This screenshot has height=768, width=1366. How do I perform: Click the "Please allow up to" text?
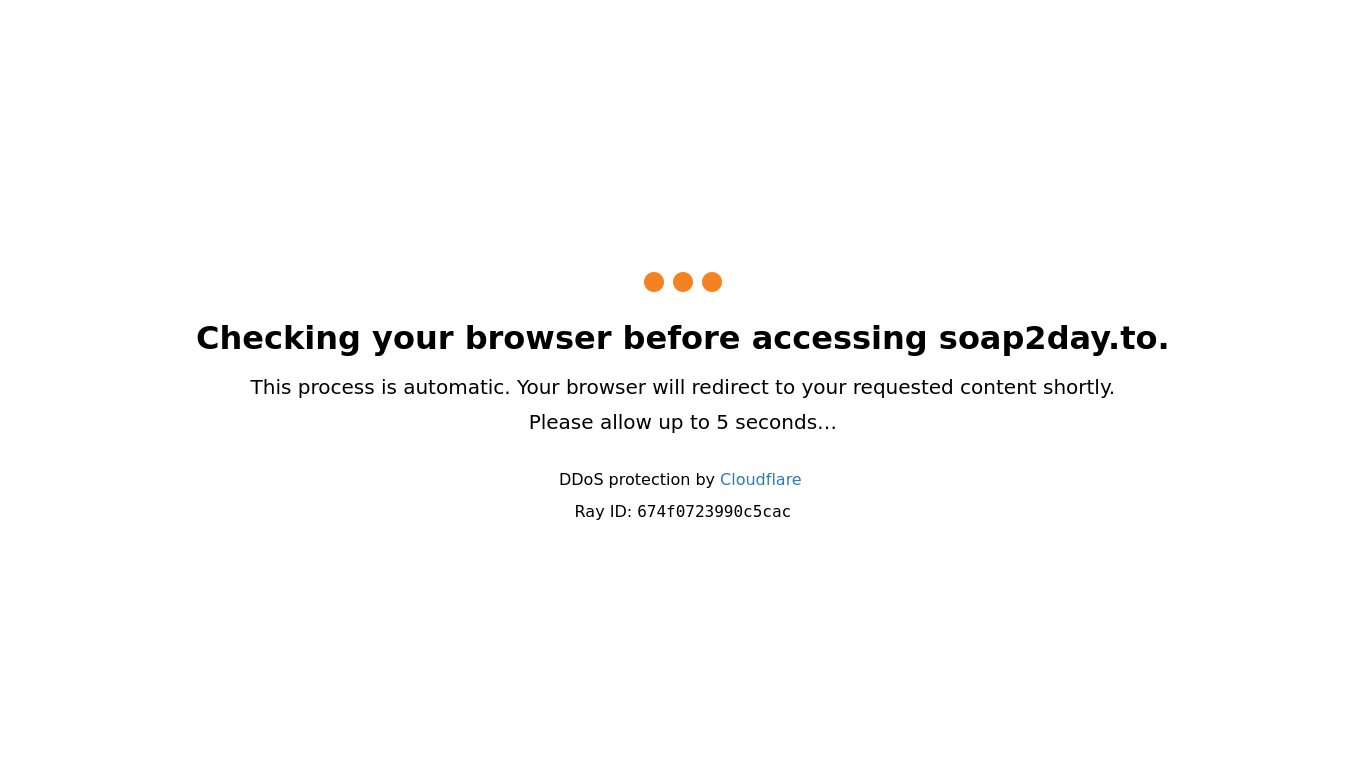(620, 423)
